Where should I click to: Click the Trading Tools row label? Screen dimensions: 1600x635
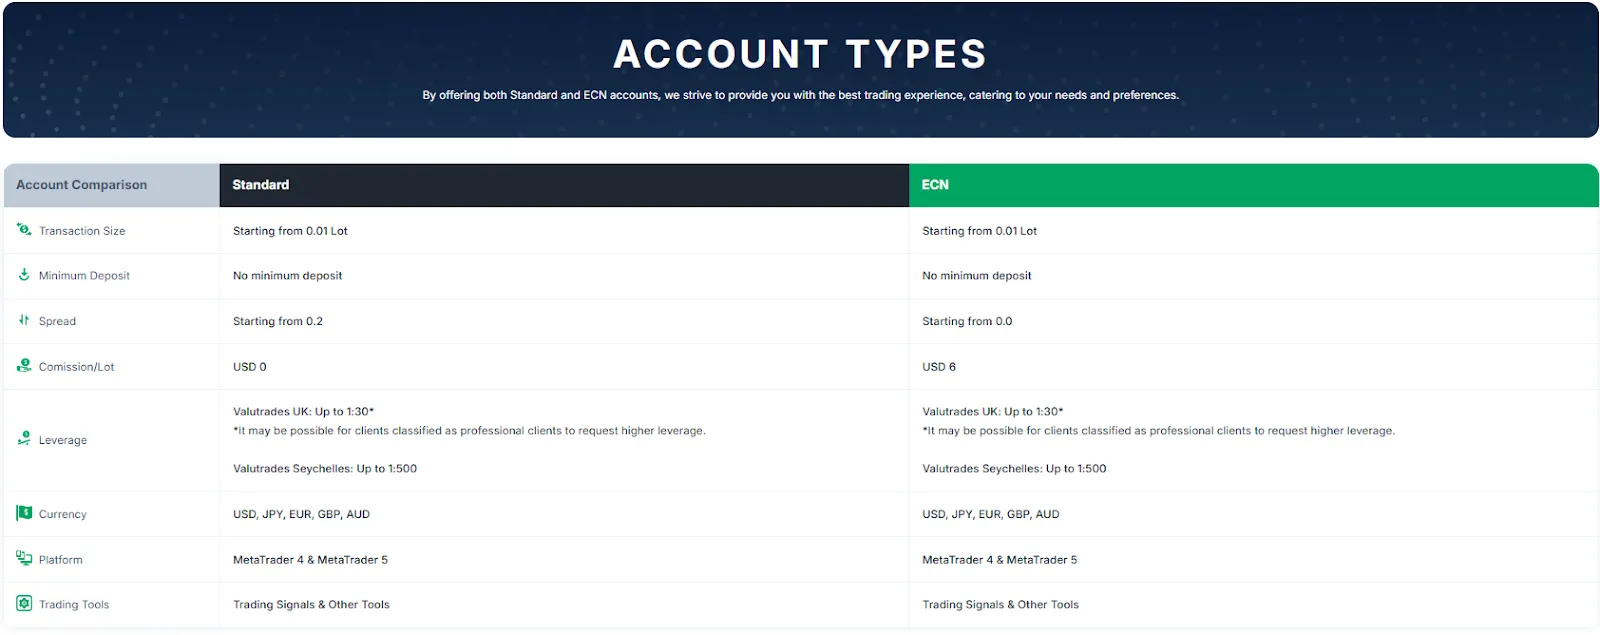(74, 605)
